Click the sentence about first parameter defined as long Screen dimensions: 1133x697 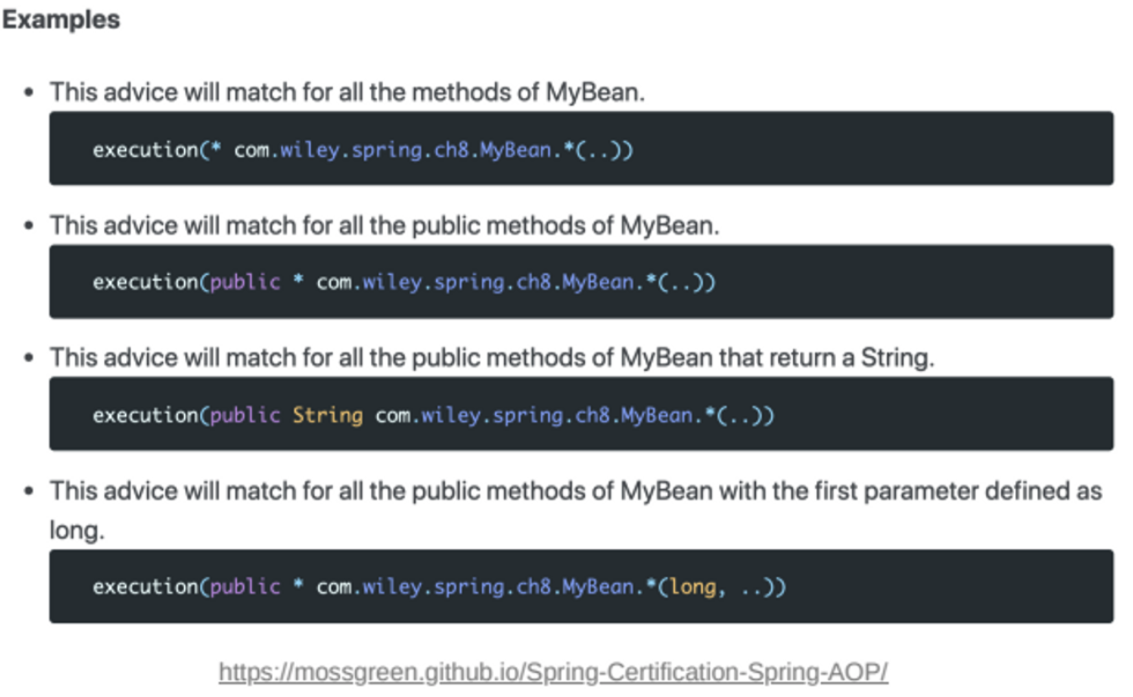click(575, 510)
